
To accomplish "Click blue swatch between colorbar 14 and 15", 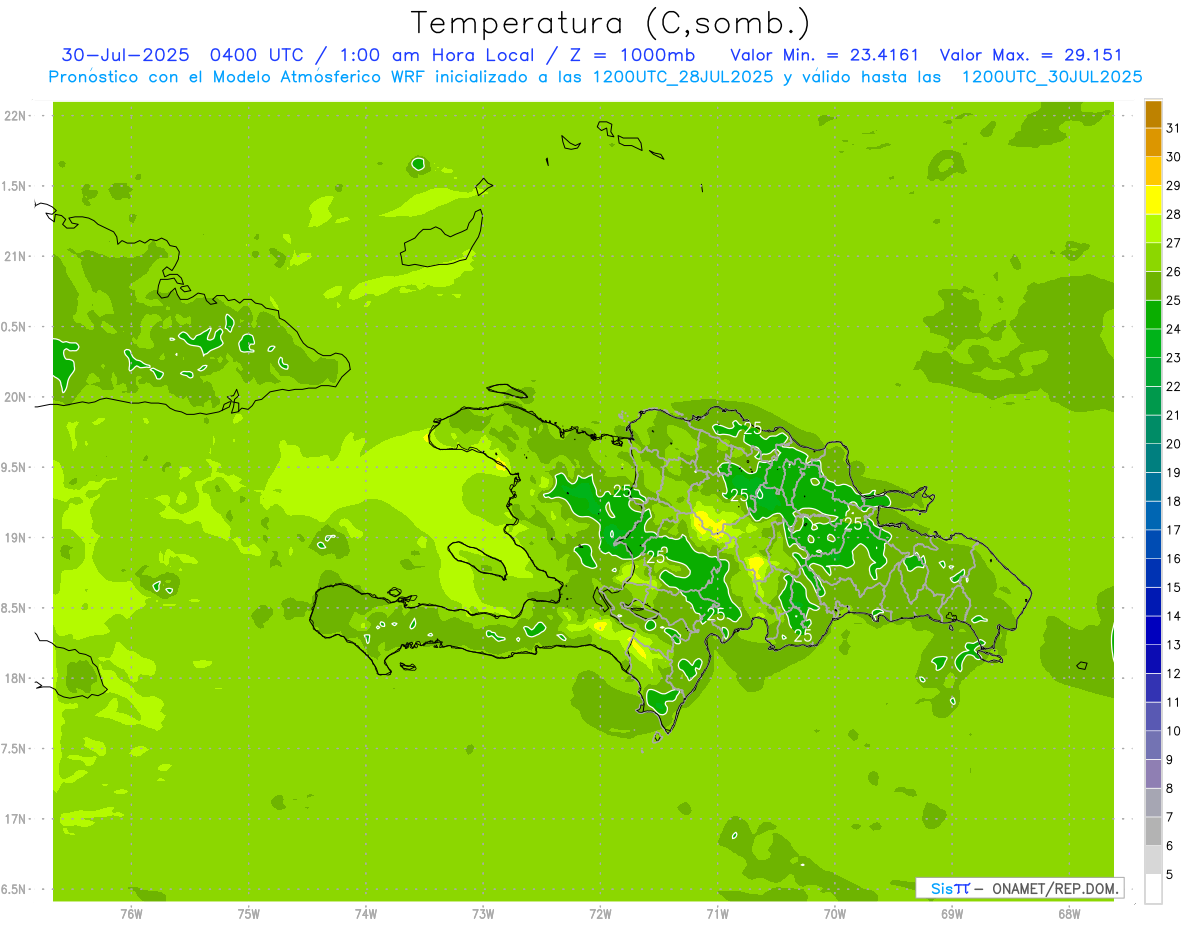I will click(x=1153, y=602).
